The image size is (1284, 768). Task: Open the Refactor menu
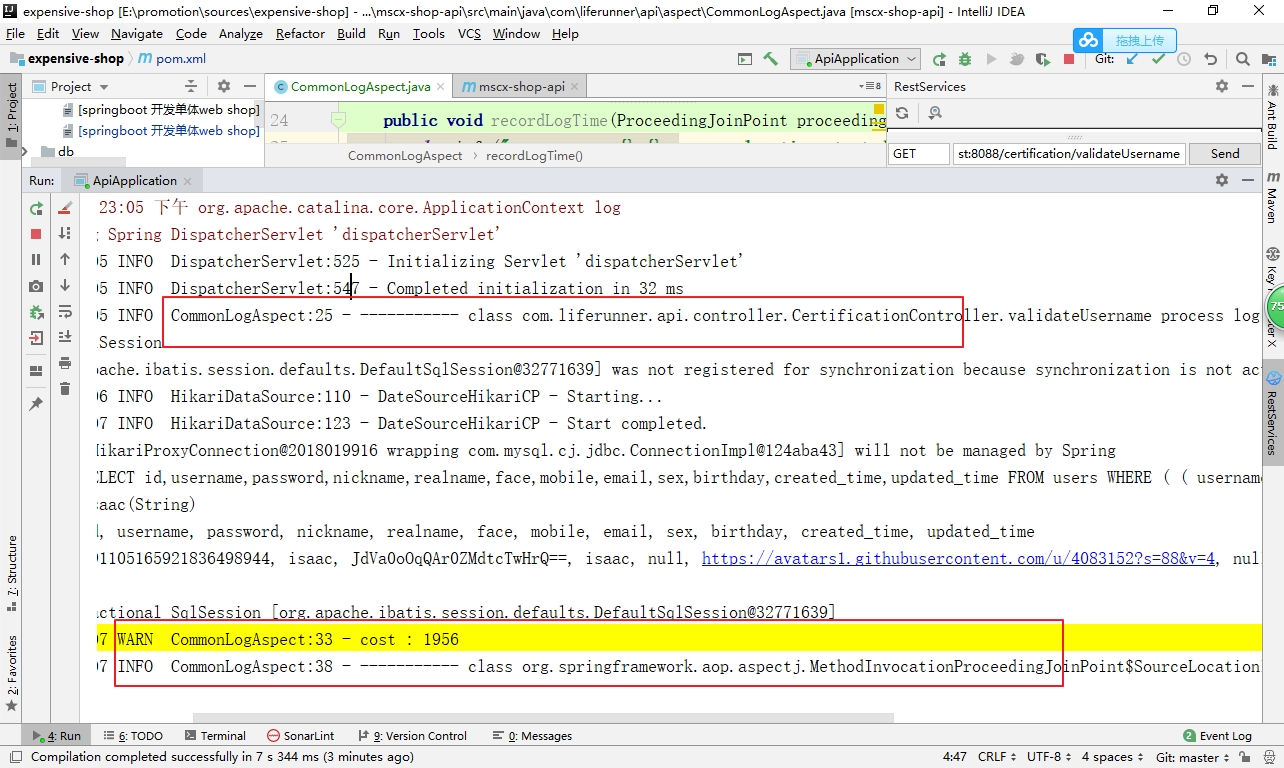pos(301,33)
